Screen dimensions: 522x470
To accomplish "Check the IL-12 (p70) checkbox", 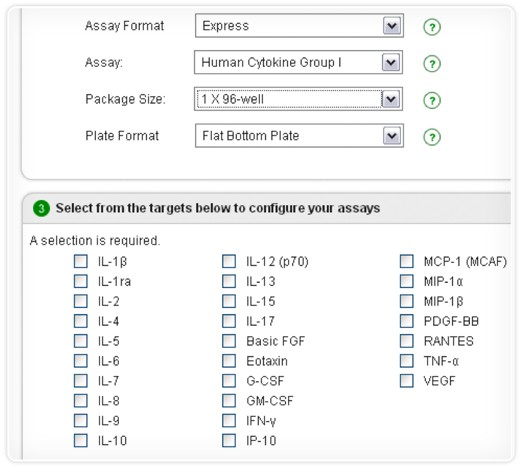I will (229, 261).
